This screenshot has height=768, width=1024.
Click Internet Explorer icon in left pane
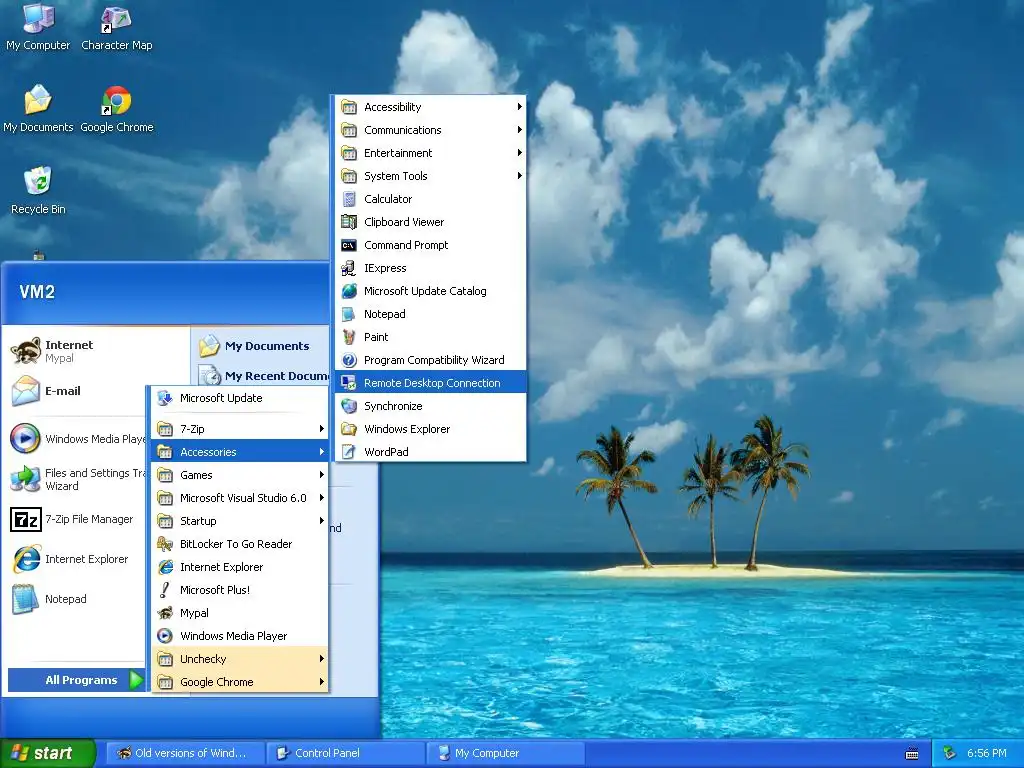[x=25, y=560]
